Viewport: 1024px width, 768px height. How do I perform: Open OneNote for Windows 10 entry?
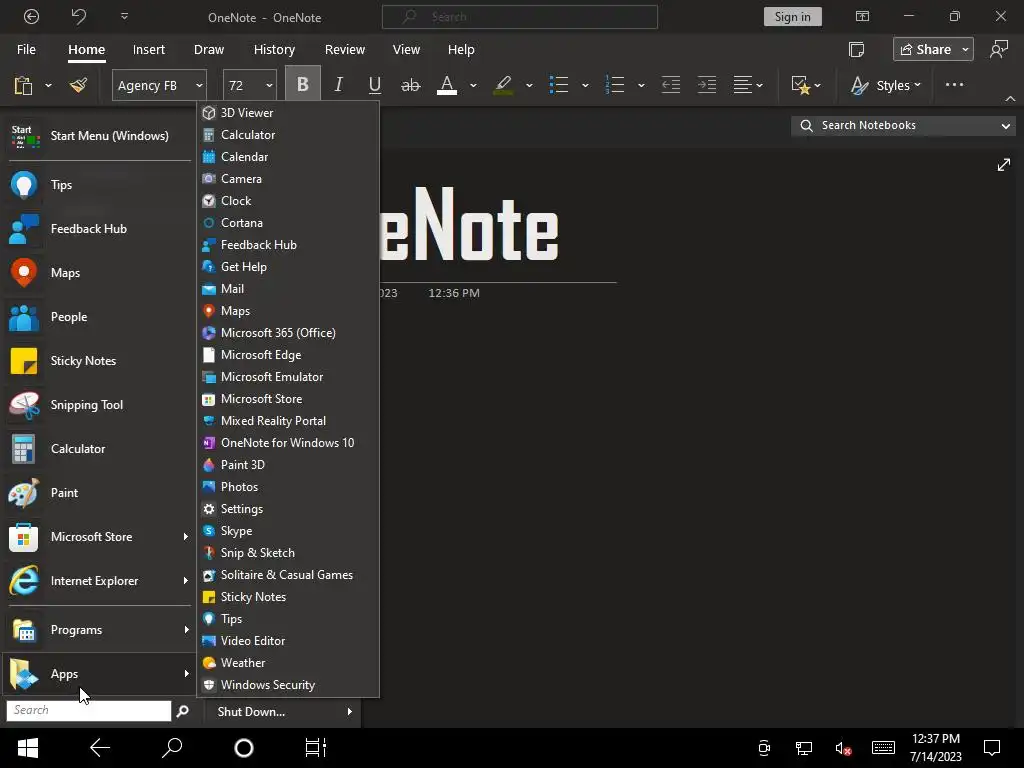(288, 443)
